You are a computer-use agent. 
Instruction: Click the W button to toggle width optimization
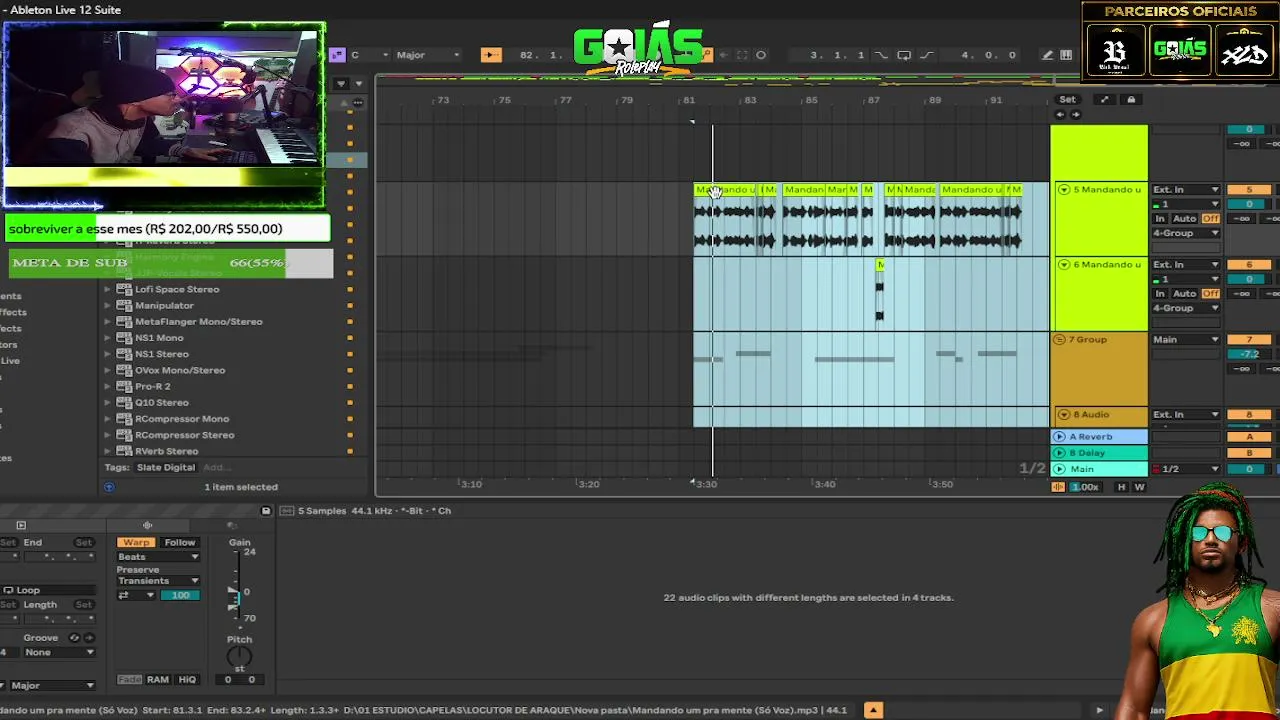pyautogui.click(x=1139, y=487)
